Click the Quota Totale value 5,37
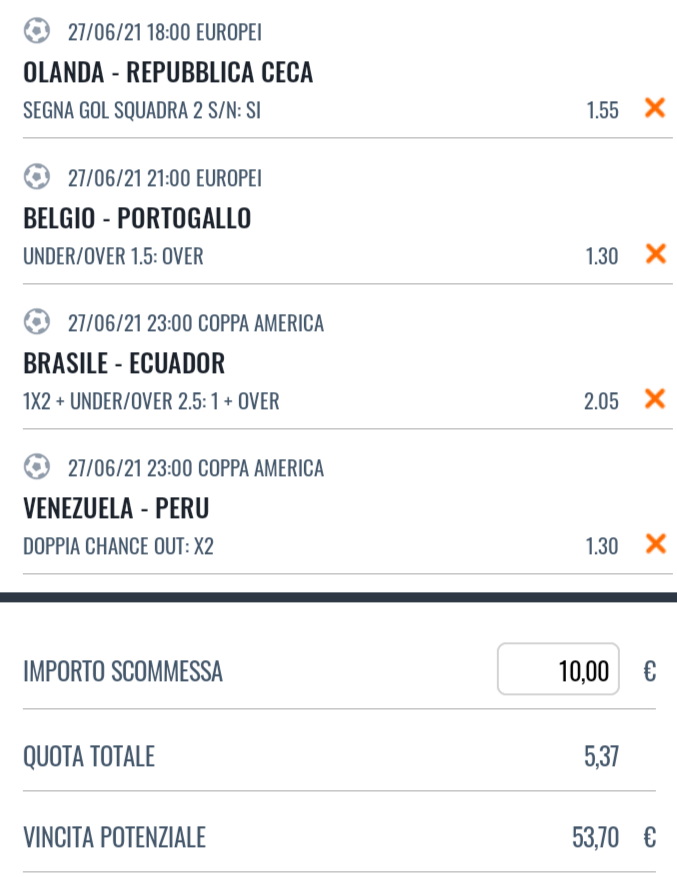Viewport: 677px width, 877px height. tap(601, 756)
